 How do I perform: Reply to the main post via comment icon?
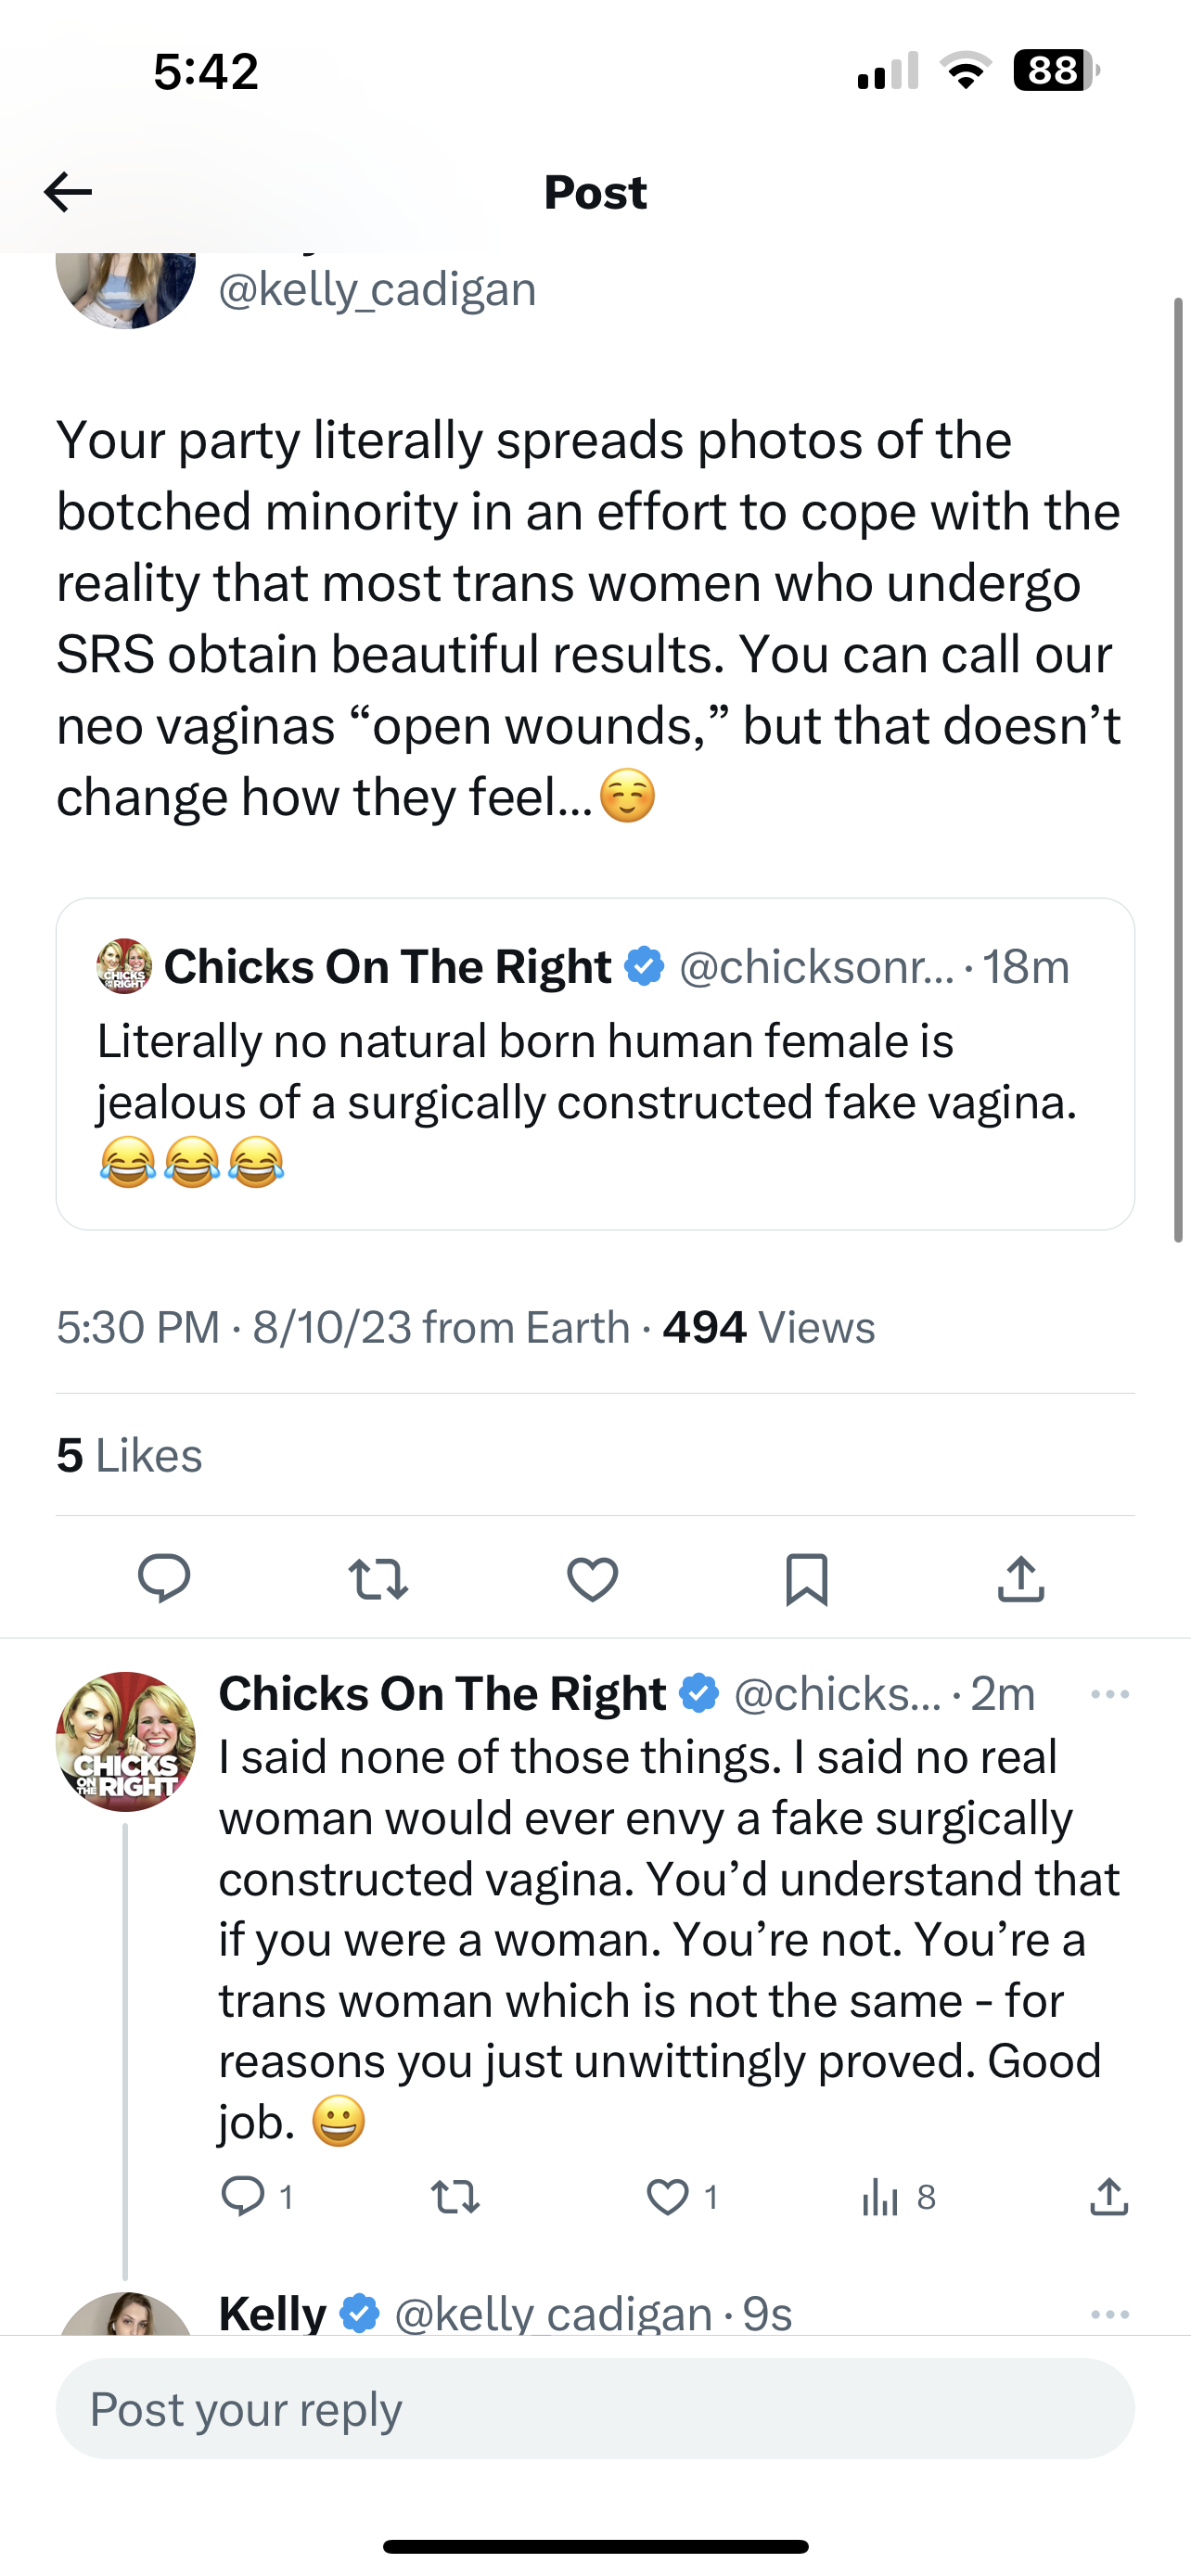tap(164, 1579)
